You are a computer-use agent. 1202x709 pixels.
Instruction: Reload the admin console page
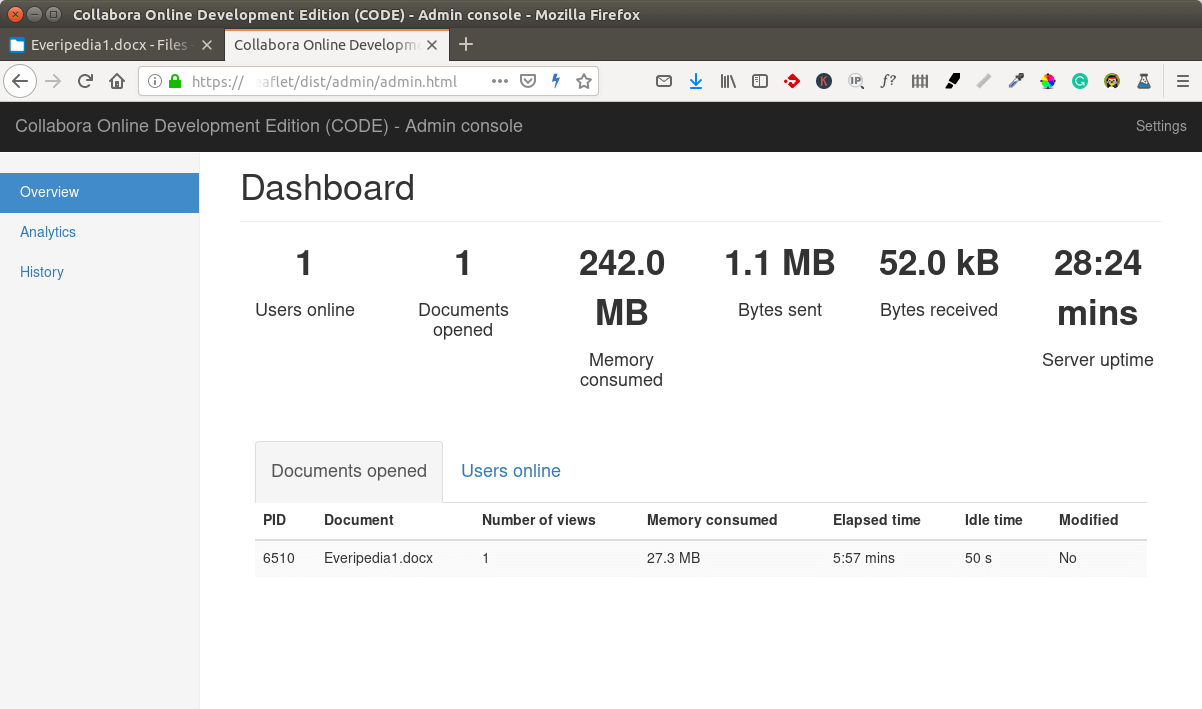pyautogui.click(x=86, y=82)
